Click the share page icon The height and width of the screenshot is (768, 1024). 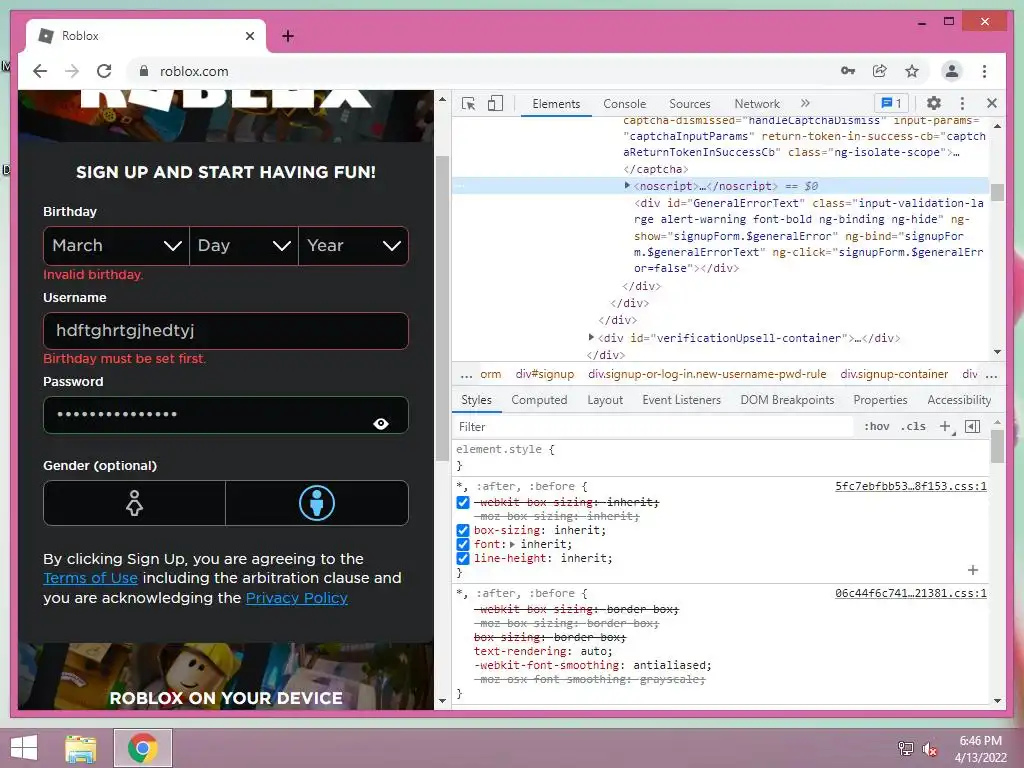880,71
